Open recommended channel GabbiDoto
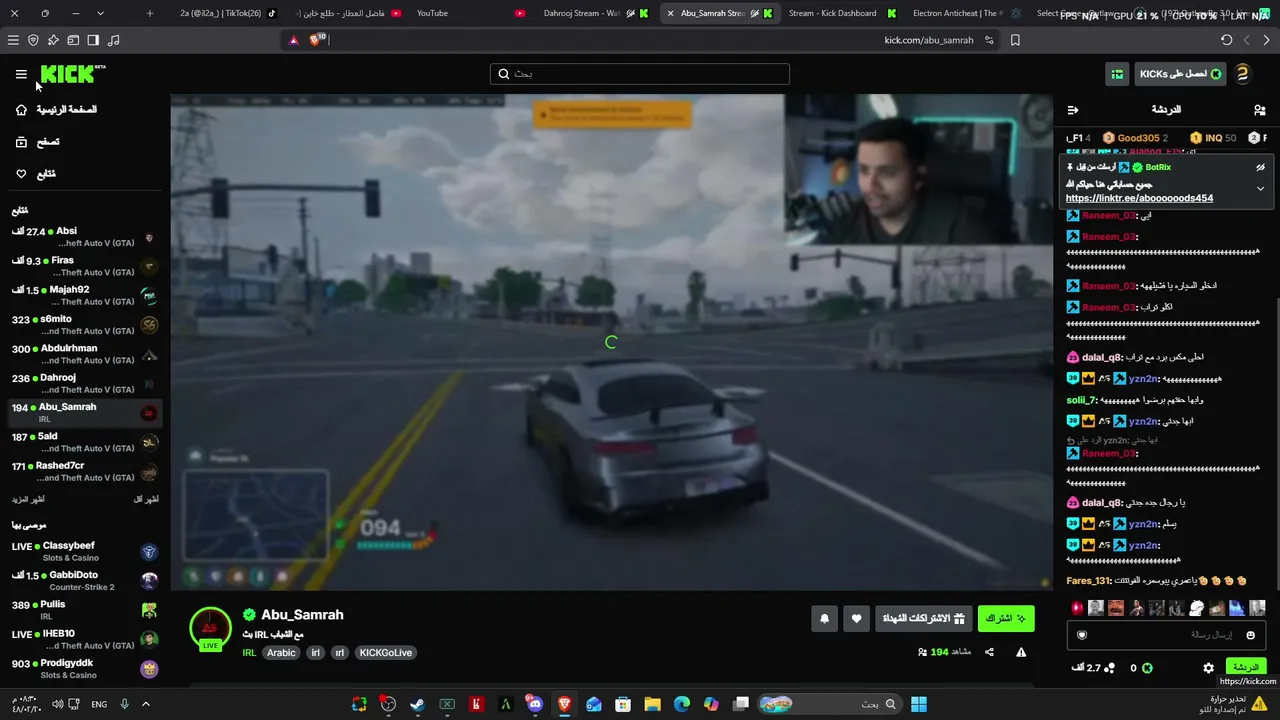 pyautogui.click(x=84, y=581)
